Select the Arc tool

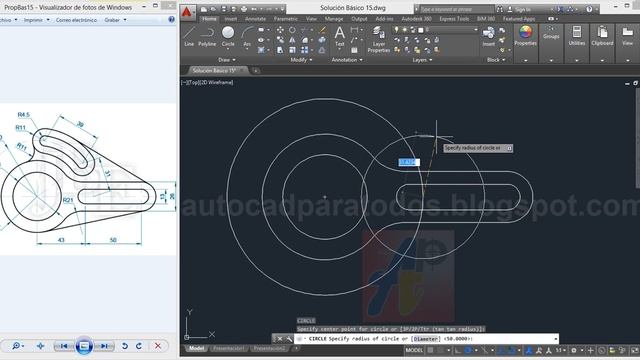(x=247, y=36)
